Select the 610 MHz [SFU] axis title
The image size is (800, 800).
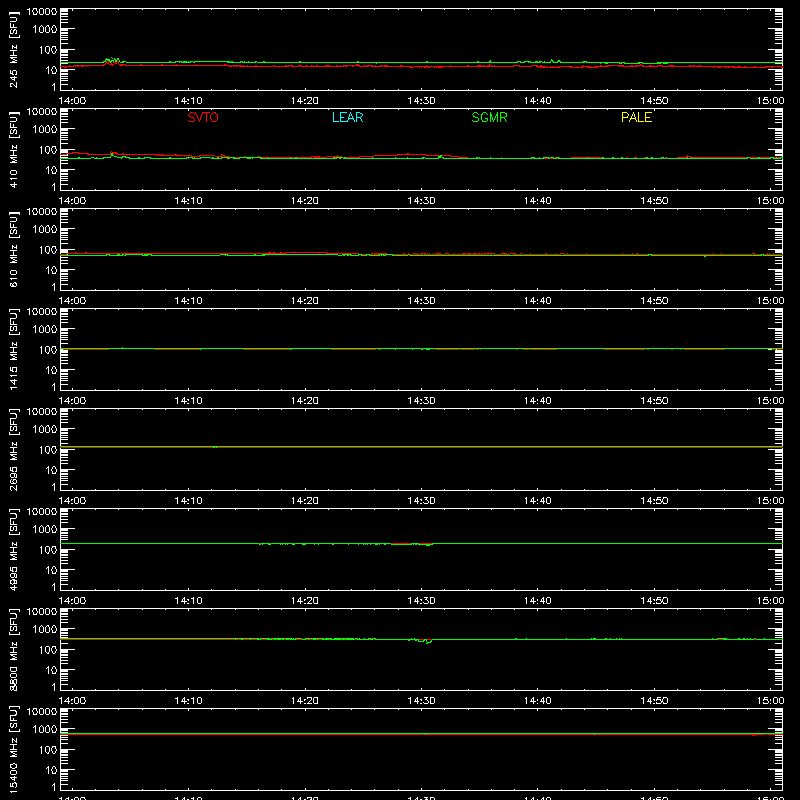tap(13, 249)
